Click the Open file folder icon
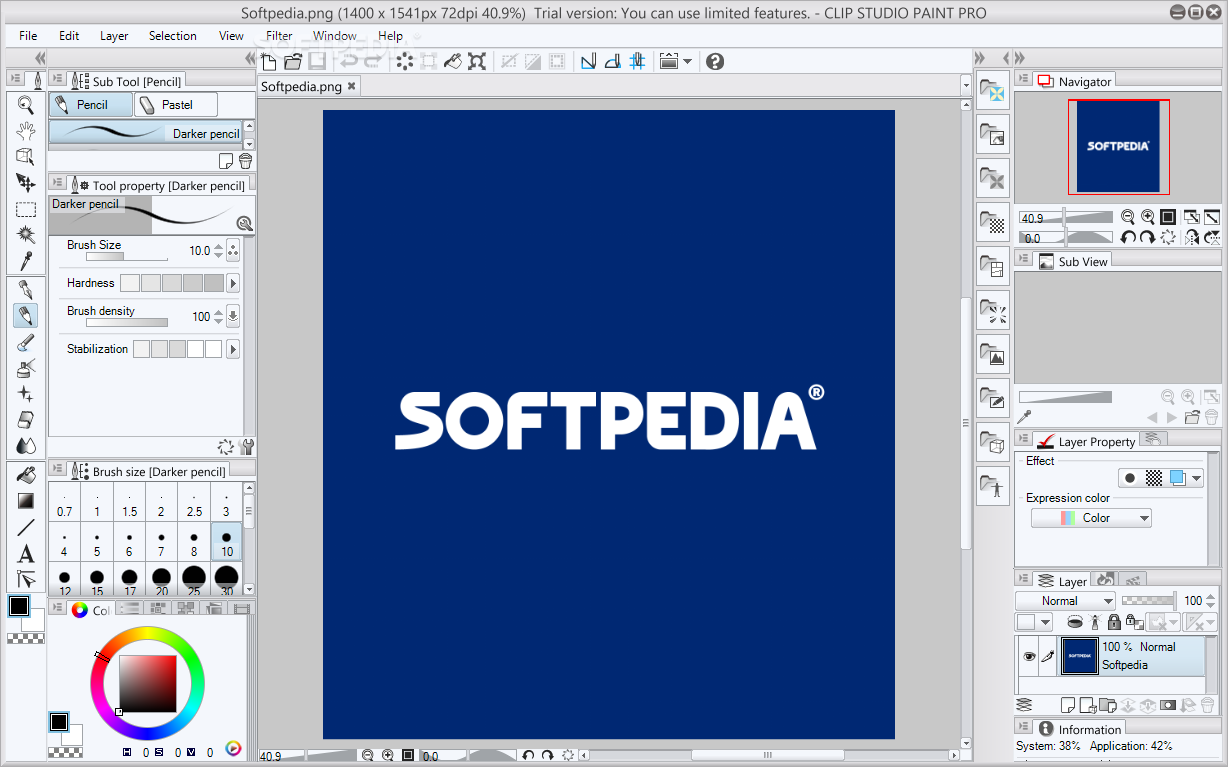This screenshot has height=767, width=1228. click(x=293, y=61)
